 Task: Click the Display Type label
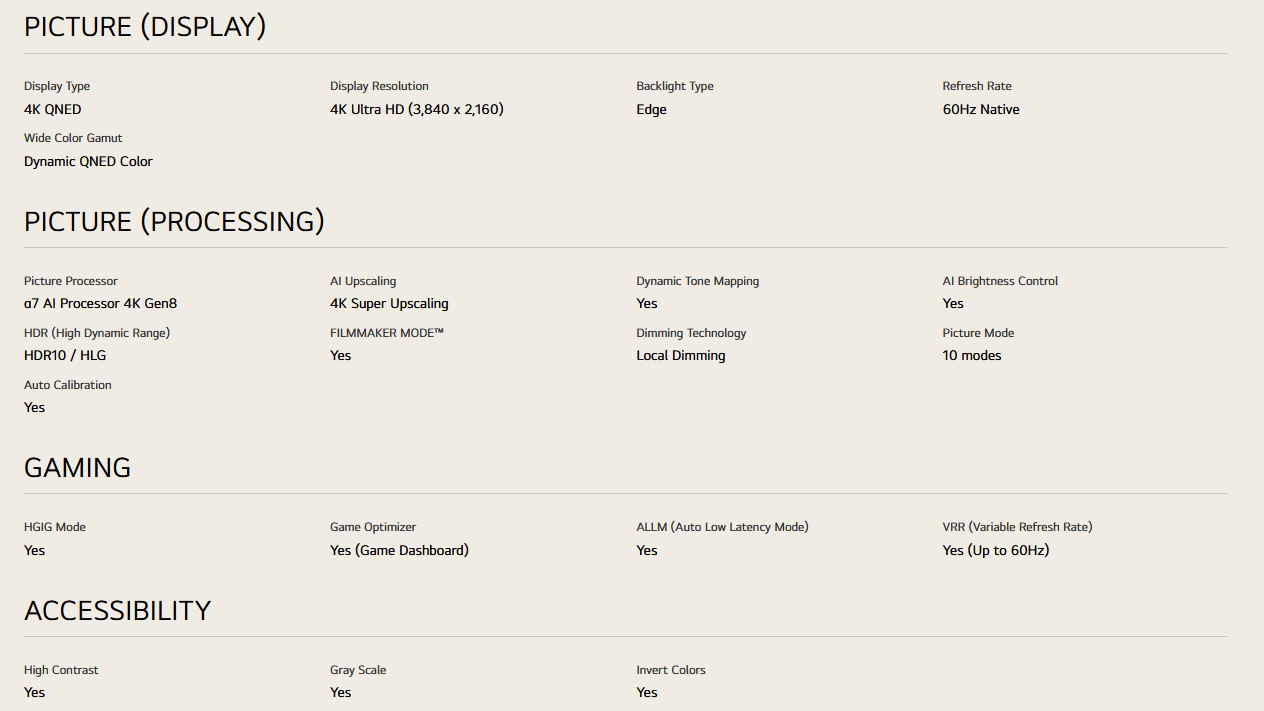(x=57, y=86)
